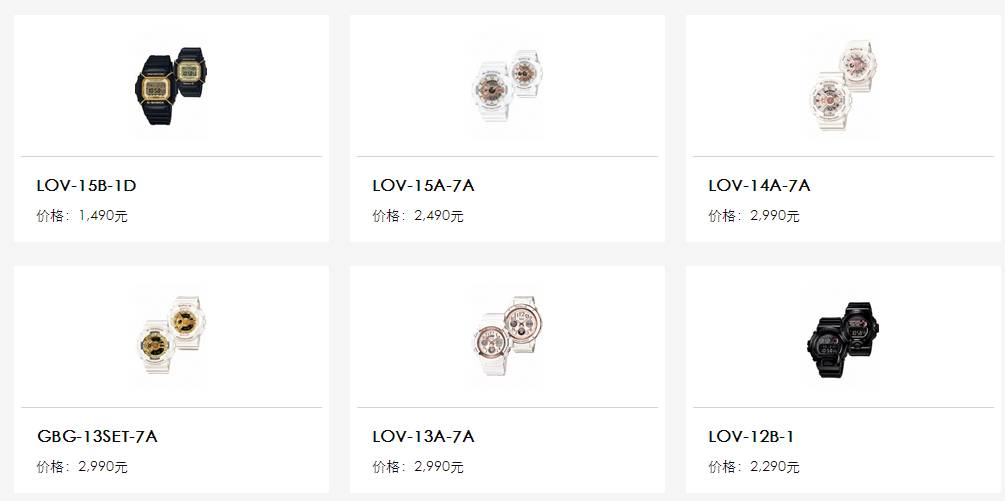Click the 2,990元 price under GBG-13SET-7A
Screen dimensions: 1005x501
tap(103, 466)
